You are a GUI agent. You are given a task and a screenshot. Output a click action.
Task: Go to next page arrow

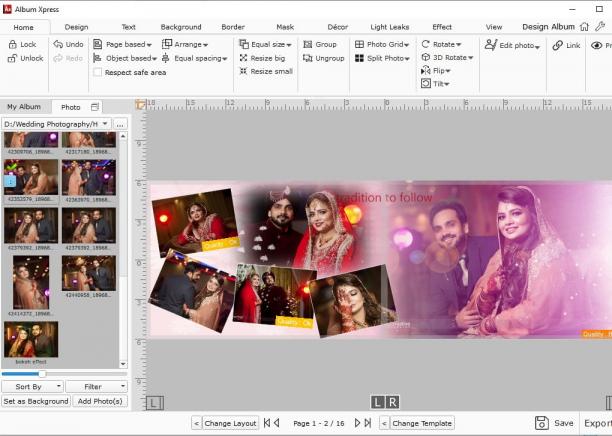(357, 423)
